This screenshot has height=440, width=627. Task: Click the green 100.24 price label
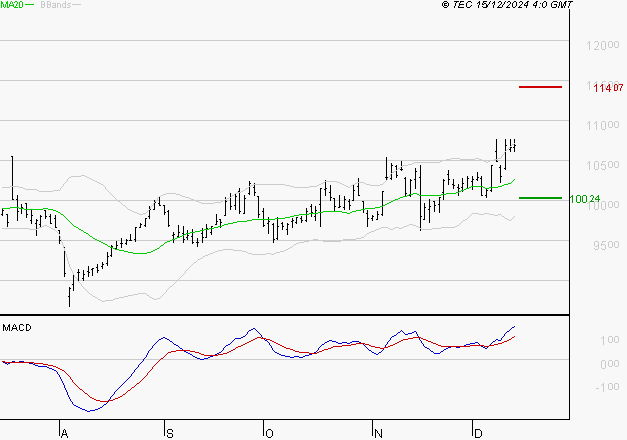pyautogui.click(x=585, y=199)
